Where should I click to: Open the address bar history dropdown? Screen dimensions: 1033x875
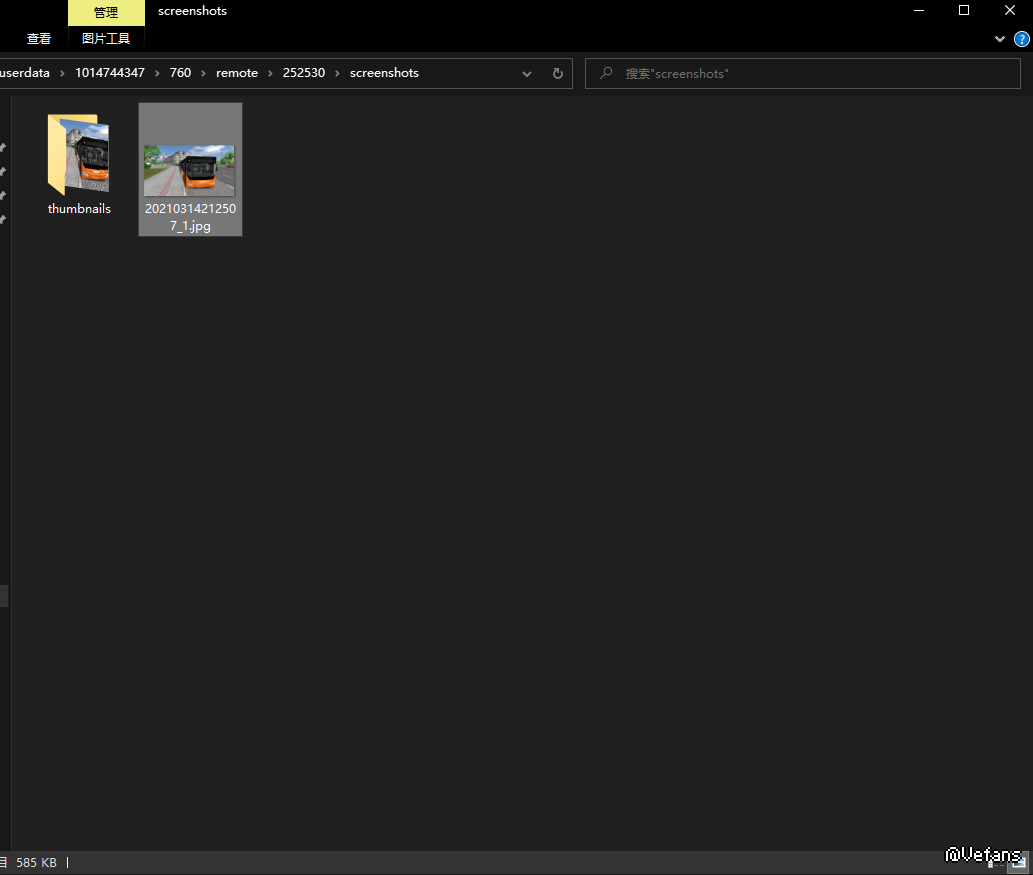[x=527, y=74]
